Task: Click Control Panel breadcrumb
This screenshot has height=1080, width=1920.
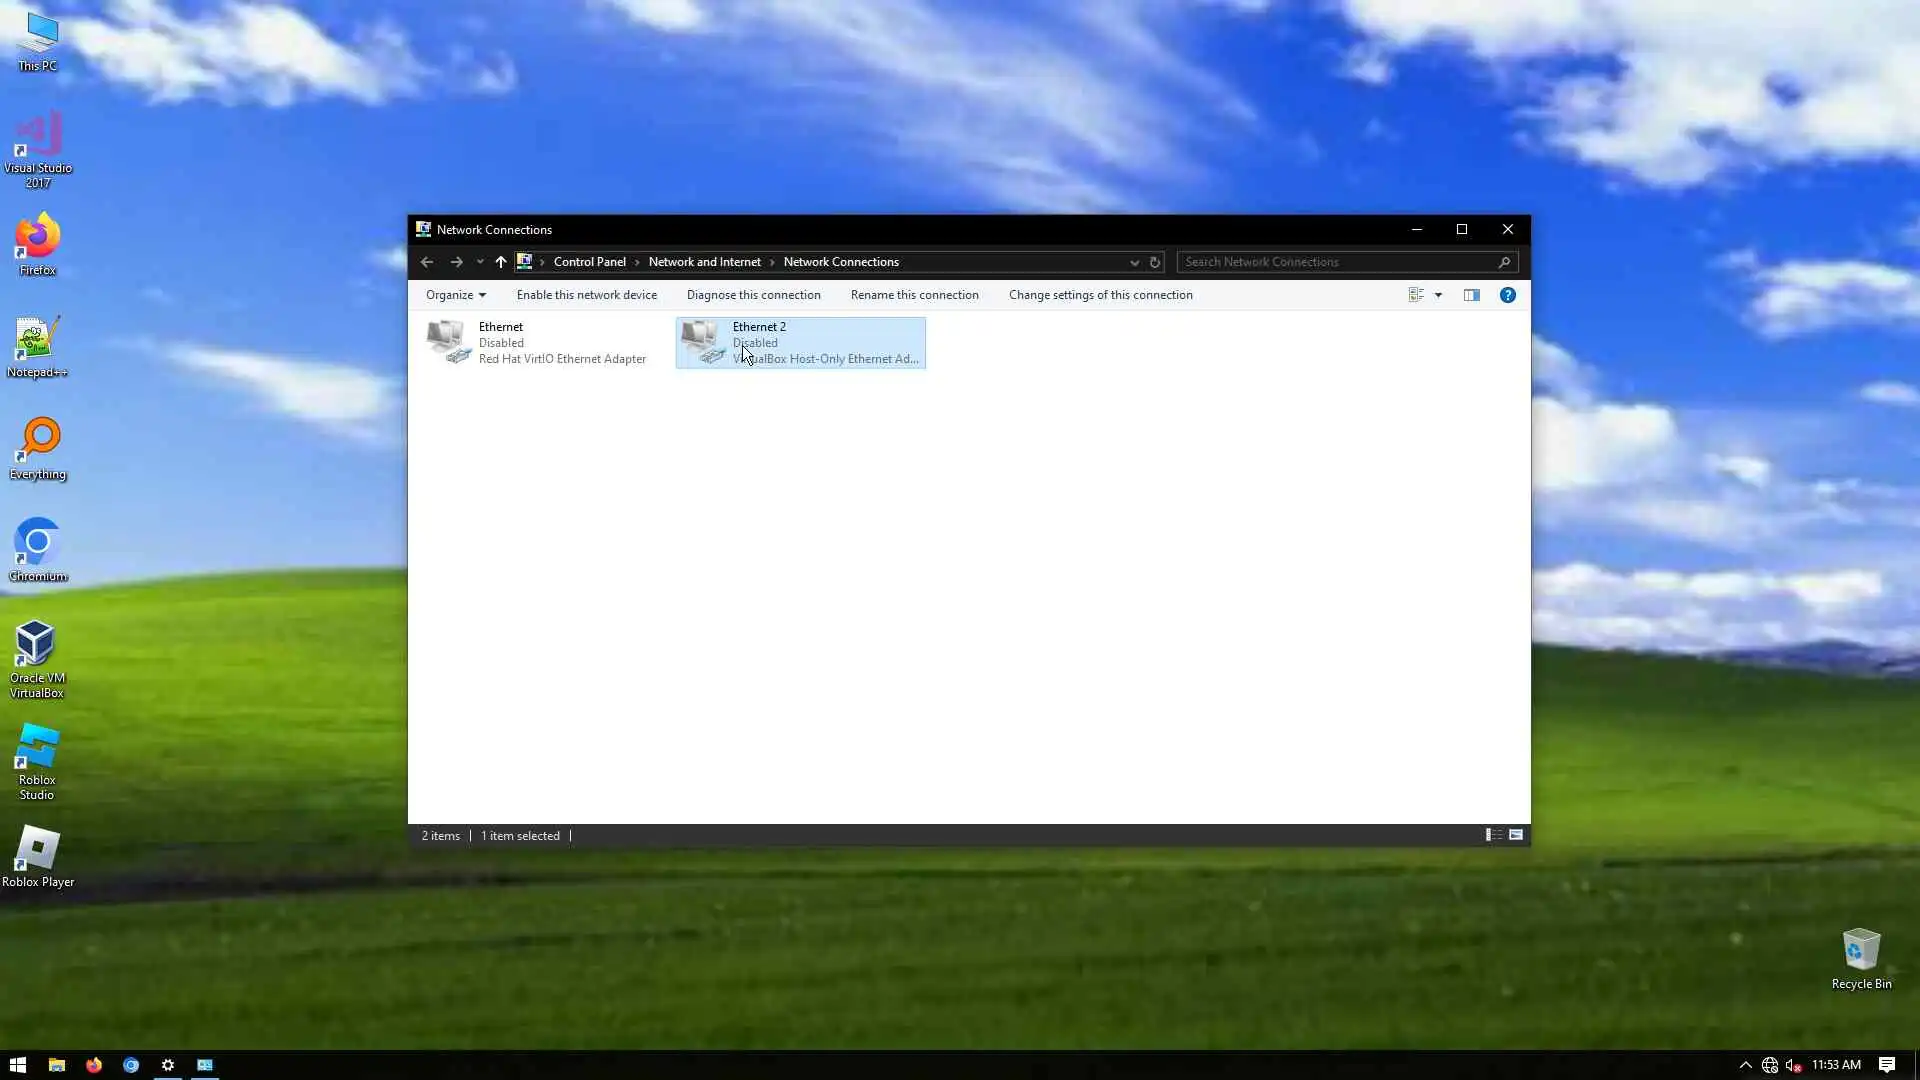Action: pyautogui.click(x=589, y=262)
